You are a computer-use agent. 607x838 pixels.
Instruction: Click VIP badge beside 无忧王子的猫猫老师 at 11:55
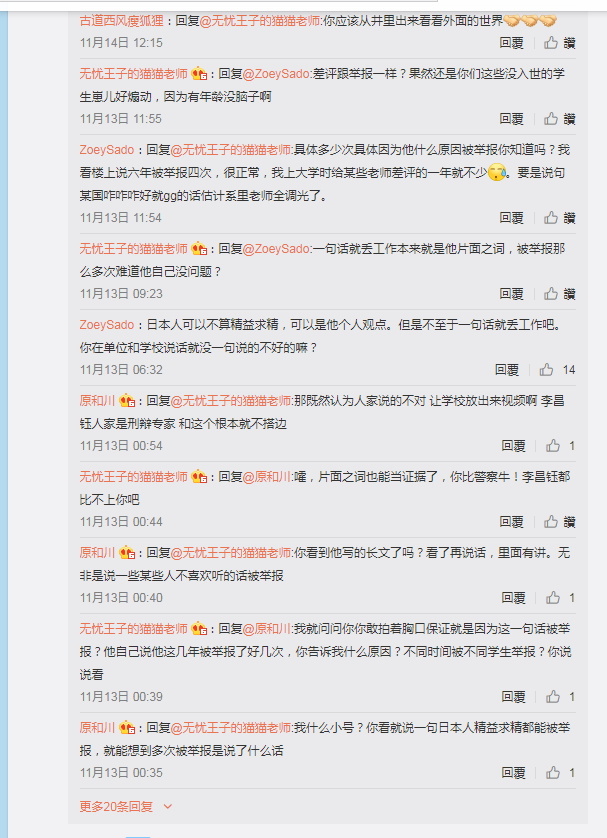(199, 73)
